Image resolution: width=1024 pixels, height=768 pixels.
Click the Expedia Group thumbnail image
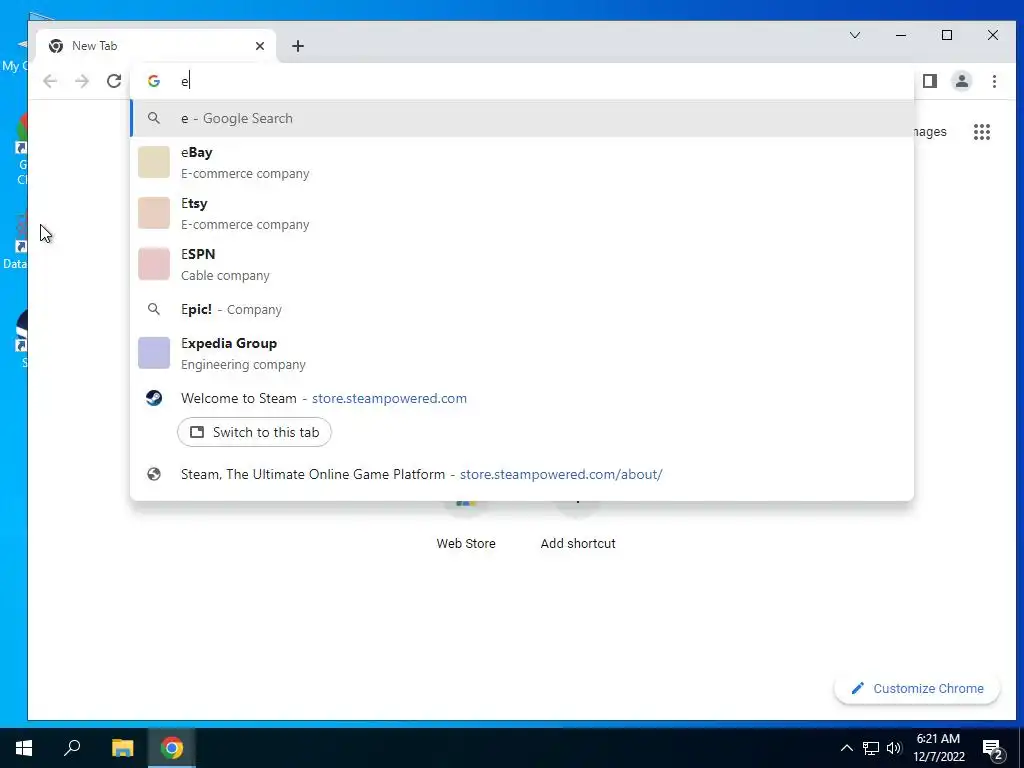pos(154,353)
